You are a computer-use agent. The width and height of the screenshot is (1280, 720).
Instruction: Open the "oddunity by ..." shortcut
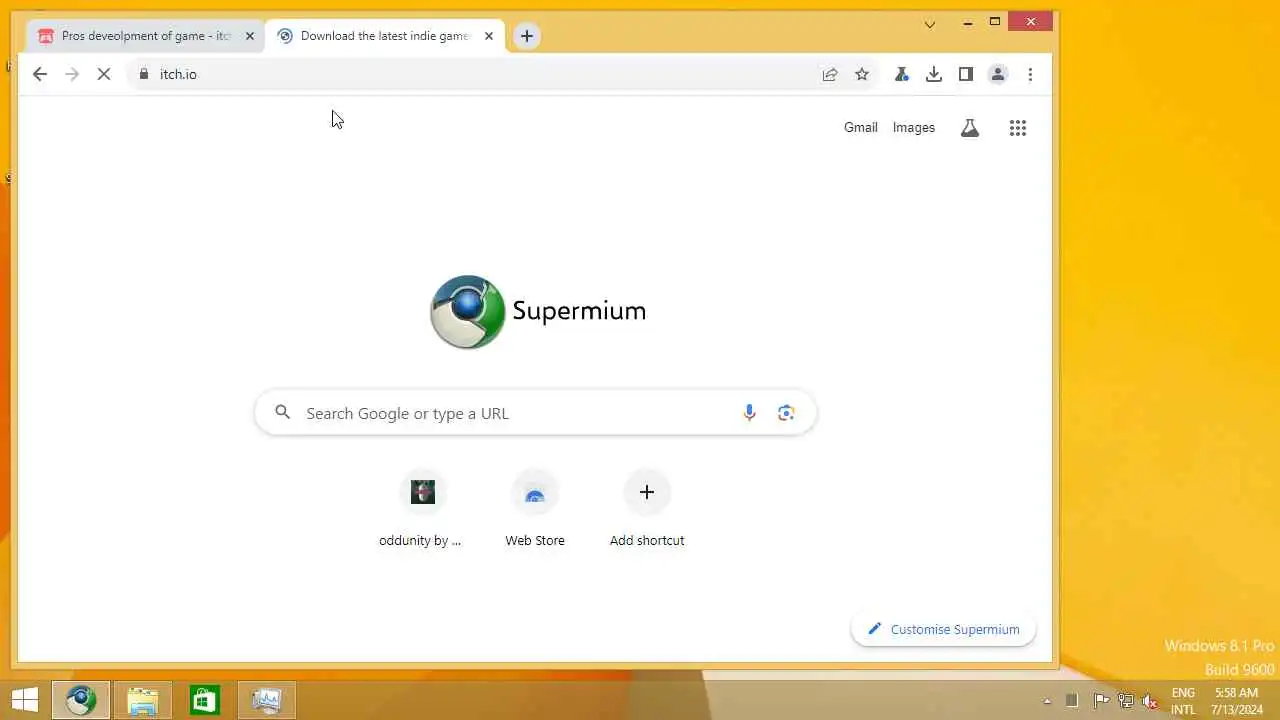422,509
